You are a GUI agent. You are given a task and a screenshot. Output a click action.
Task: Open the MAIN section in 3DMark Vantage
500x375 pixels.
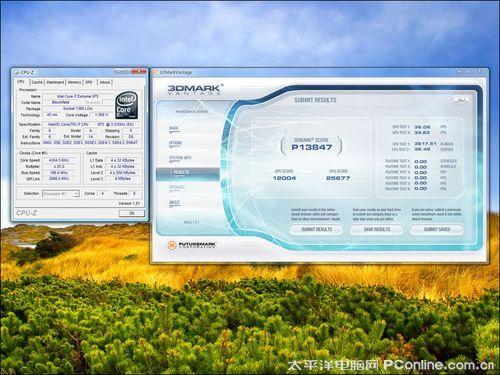point(174,129)
